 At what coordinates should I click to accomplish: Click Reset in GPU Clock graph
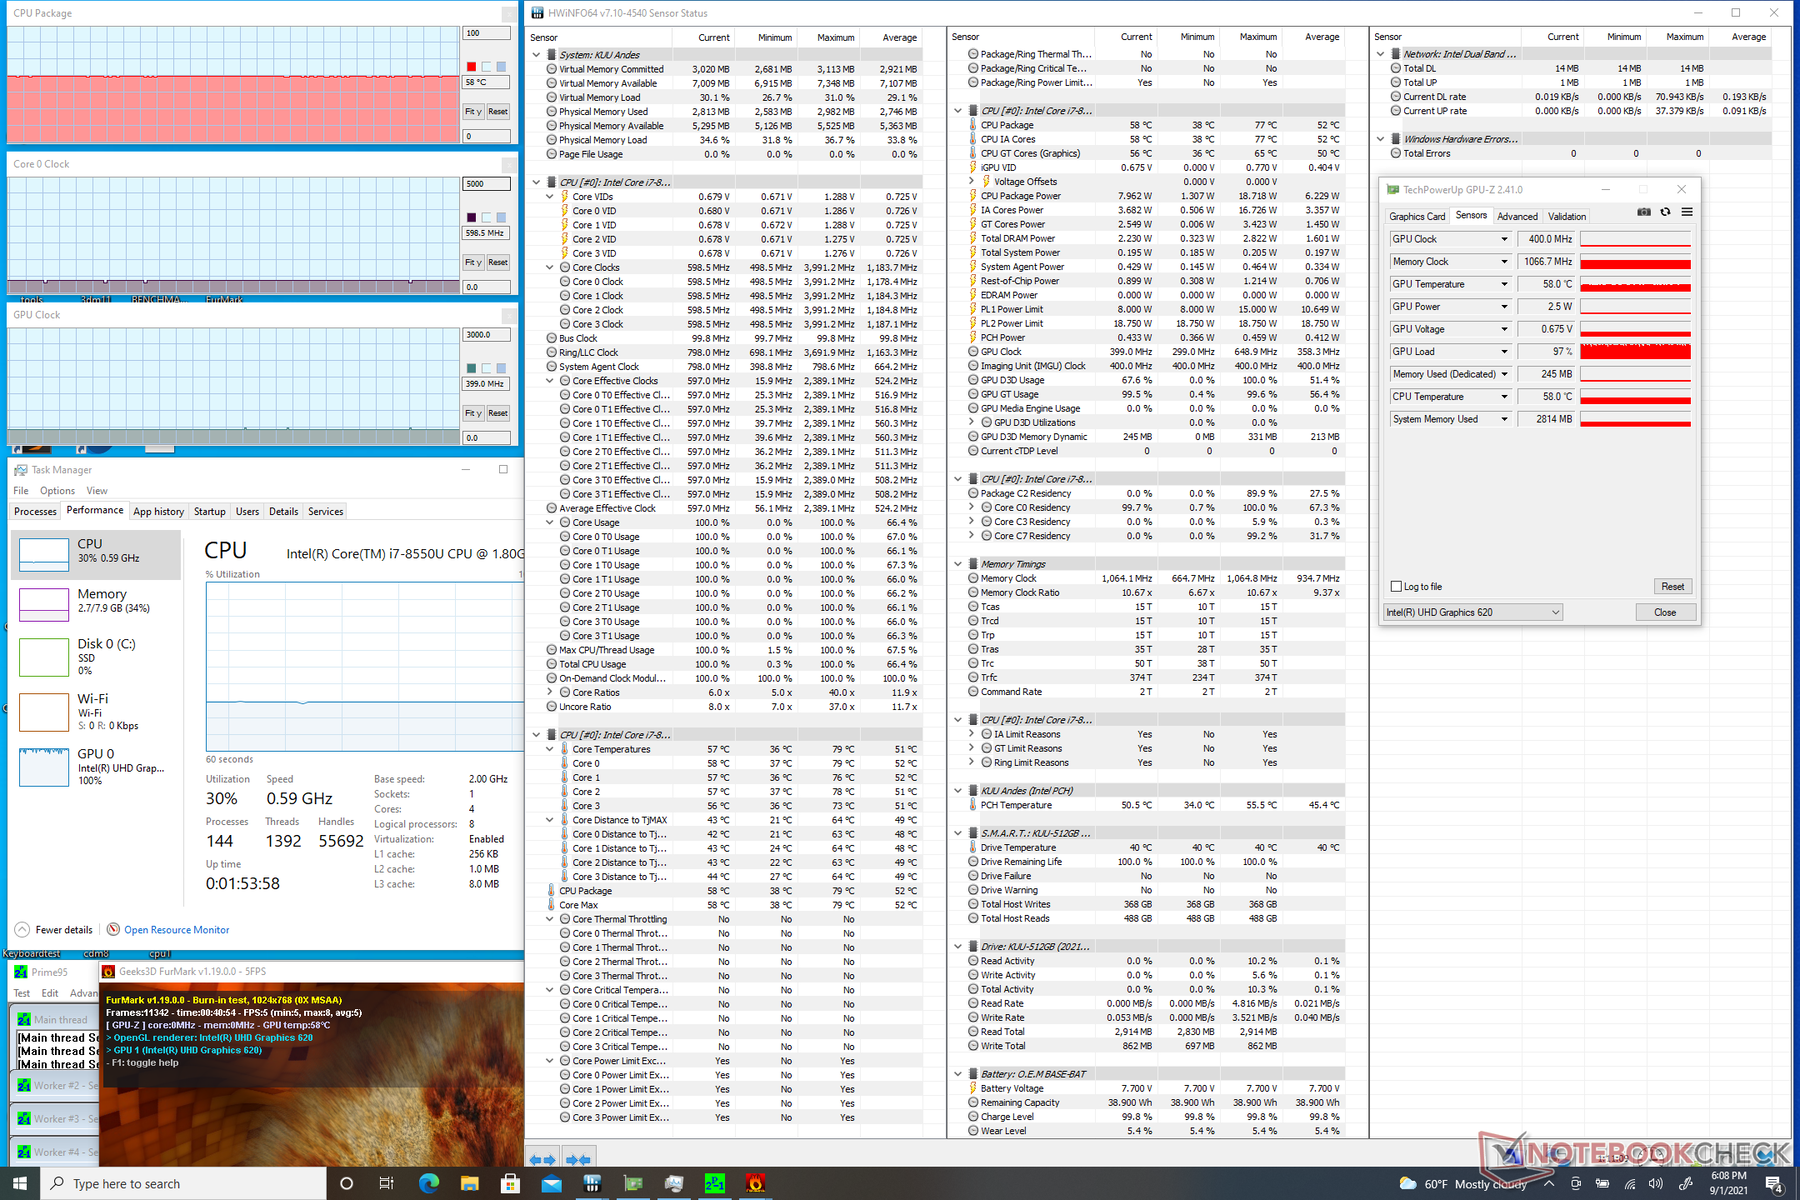coord(498,413)
